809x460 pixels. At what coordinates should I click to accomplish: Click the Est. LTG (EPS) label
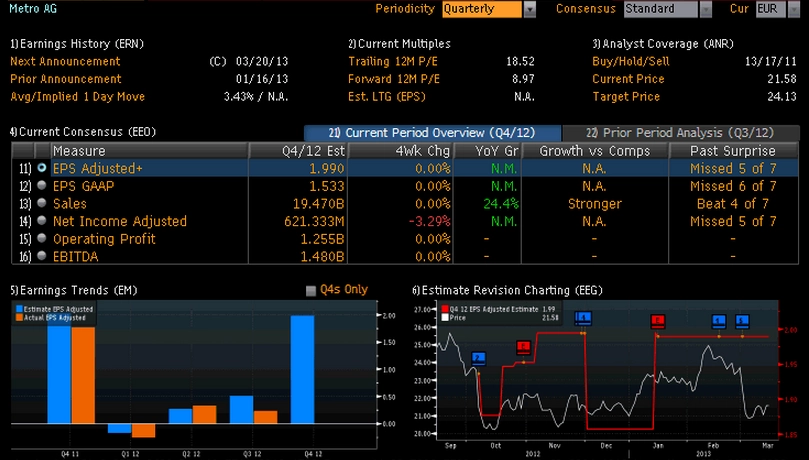pos(386,96)
